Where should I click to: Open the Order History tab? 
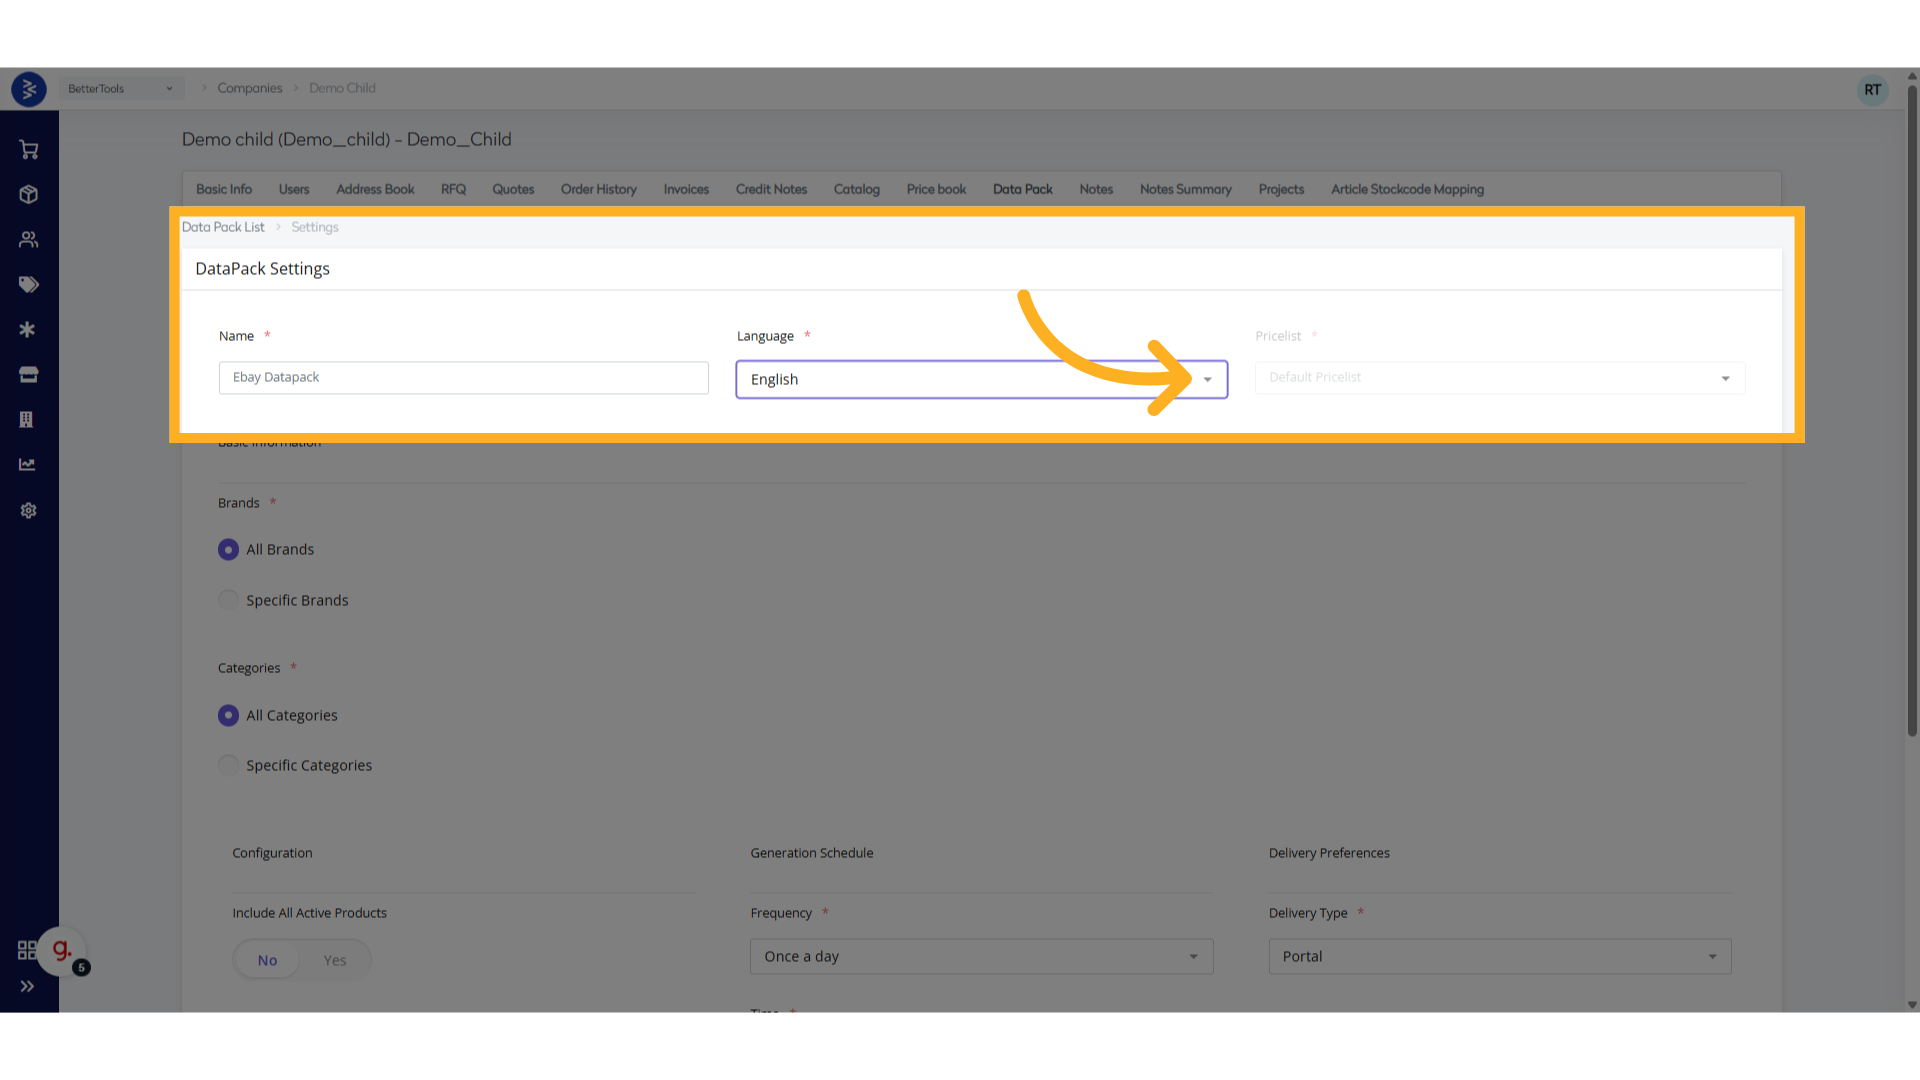tap(598, 189)
